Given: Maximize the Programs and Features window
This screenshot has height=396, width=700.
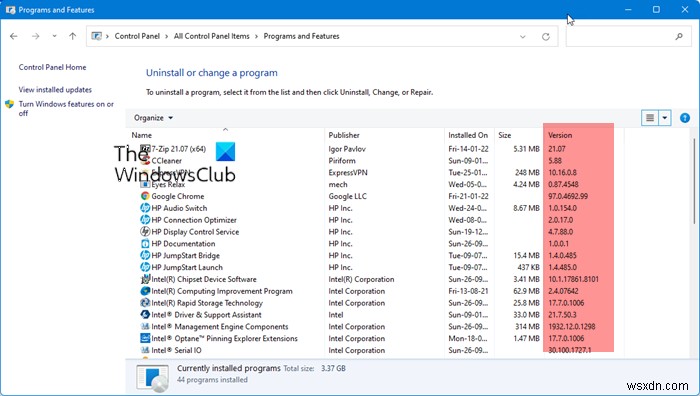Looking at the screenshot, I should [x=656, y=9].
